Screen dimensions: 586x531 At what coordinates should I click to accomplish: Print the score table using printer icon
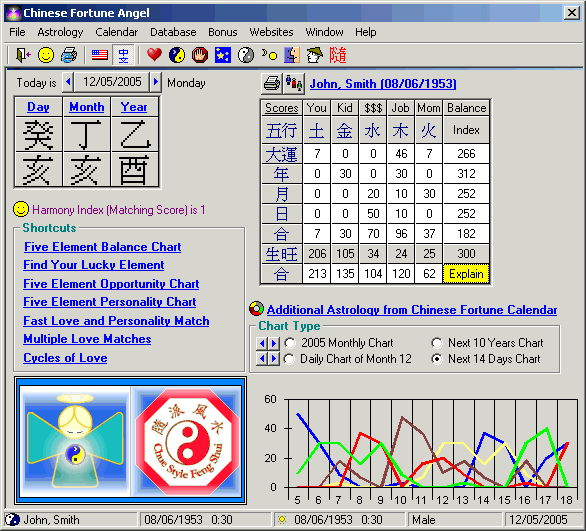[x=272, y=83]
